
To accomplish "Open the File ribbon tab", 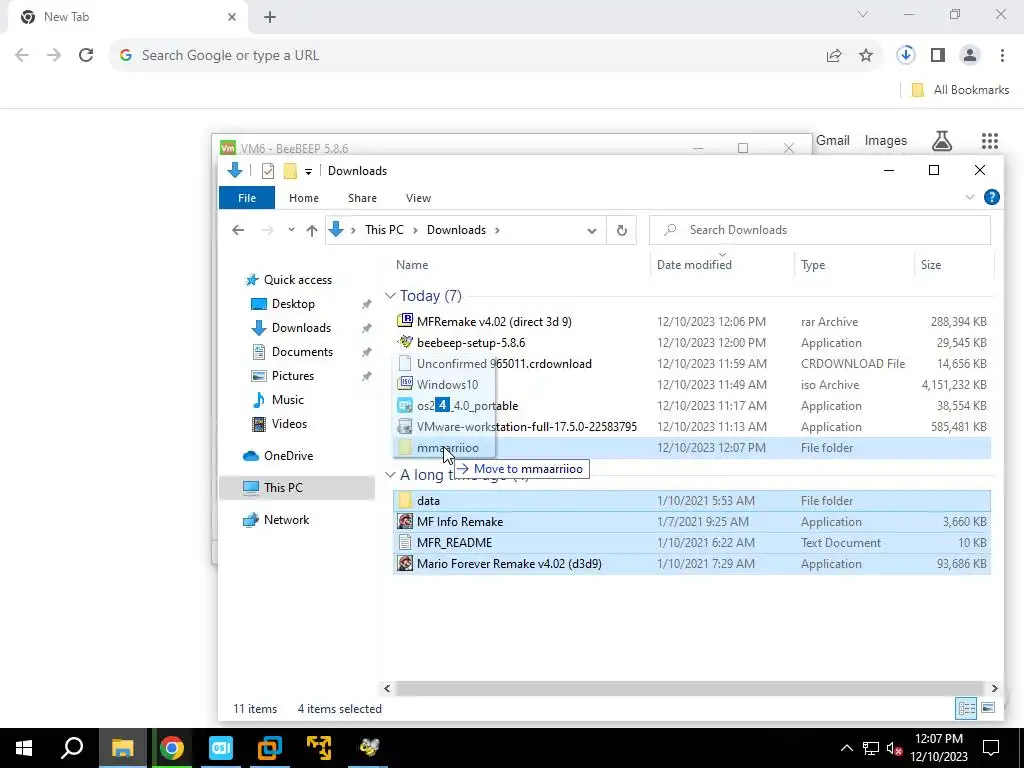I will coord(247,198).
